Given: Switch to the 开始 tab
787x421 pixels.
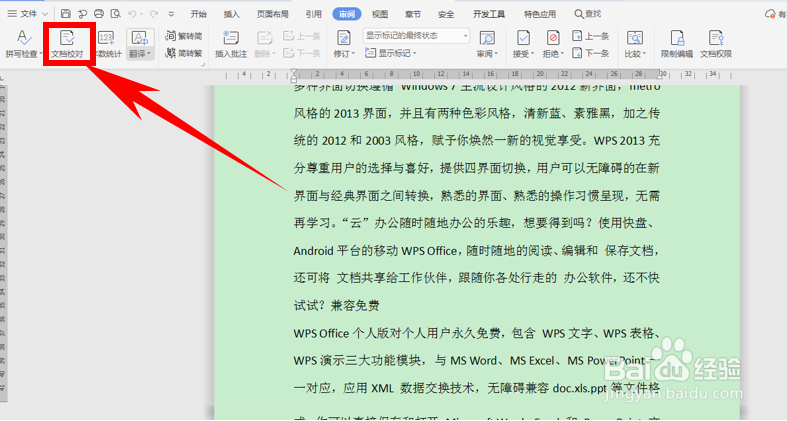Looking at the screenshot, I should pos(198,14).
